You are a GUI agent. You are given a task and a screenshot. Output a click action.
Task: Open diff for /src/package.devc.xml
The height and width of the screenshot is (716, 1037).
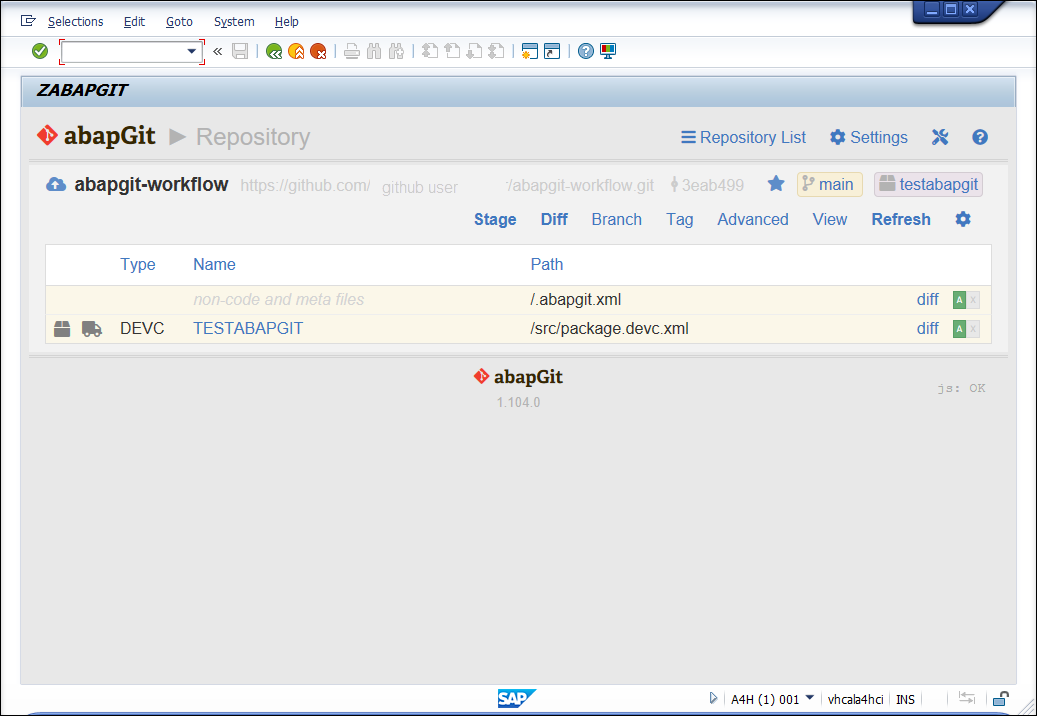pos(927,329)
